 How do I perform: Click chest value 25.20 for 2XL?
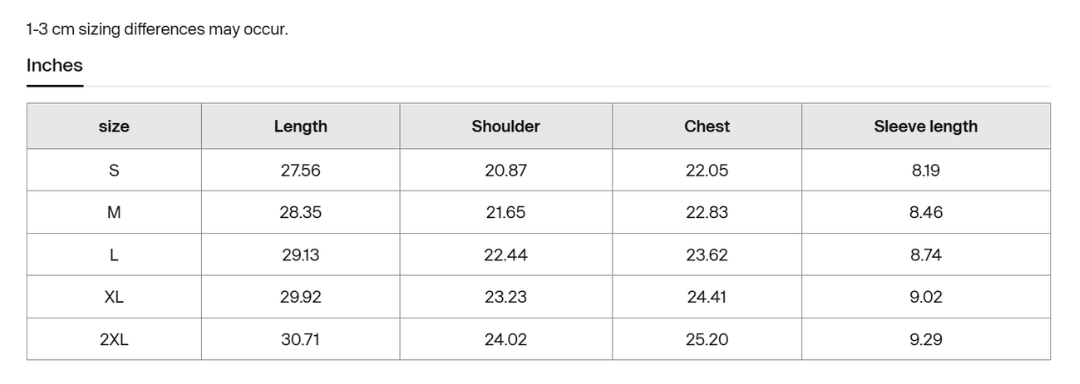point(707,340)
